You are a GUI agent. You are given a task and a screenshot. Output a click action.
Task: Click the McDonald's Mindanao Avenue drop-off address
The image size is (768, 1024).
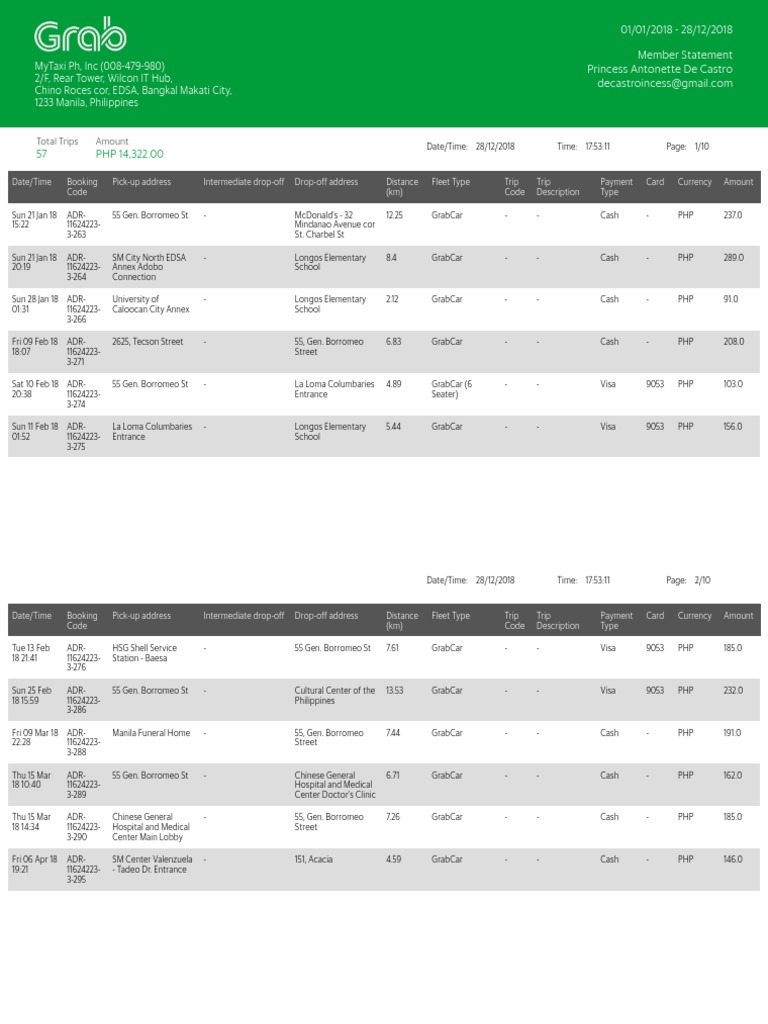(x=335, y=226)
